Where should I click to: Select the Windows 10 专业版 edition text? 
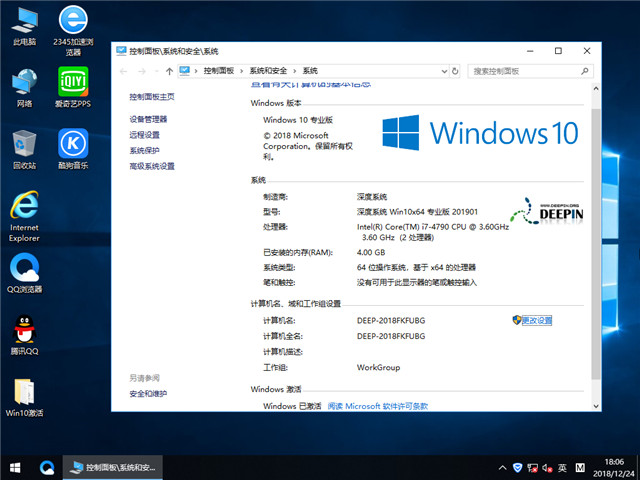(298, 120)
